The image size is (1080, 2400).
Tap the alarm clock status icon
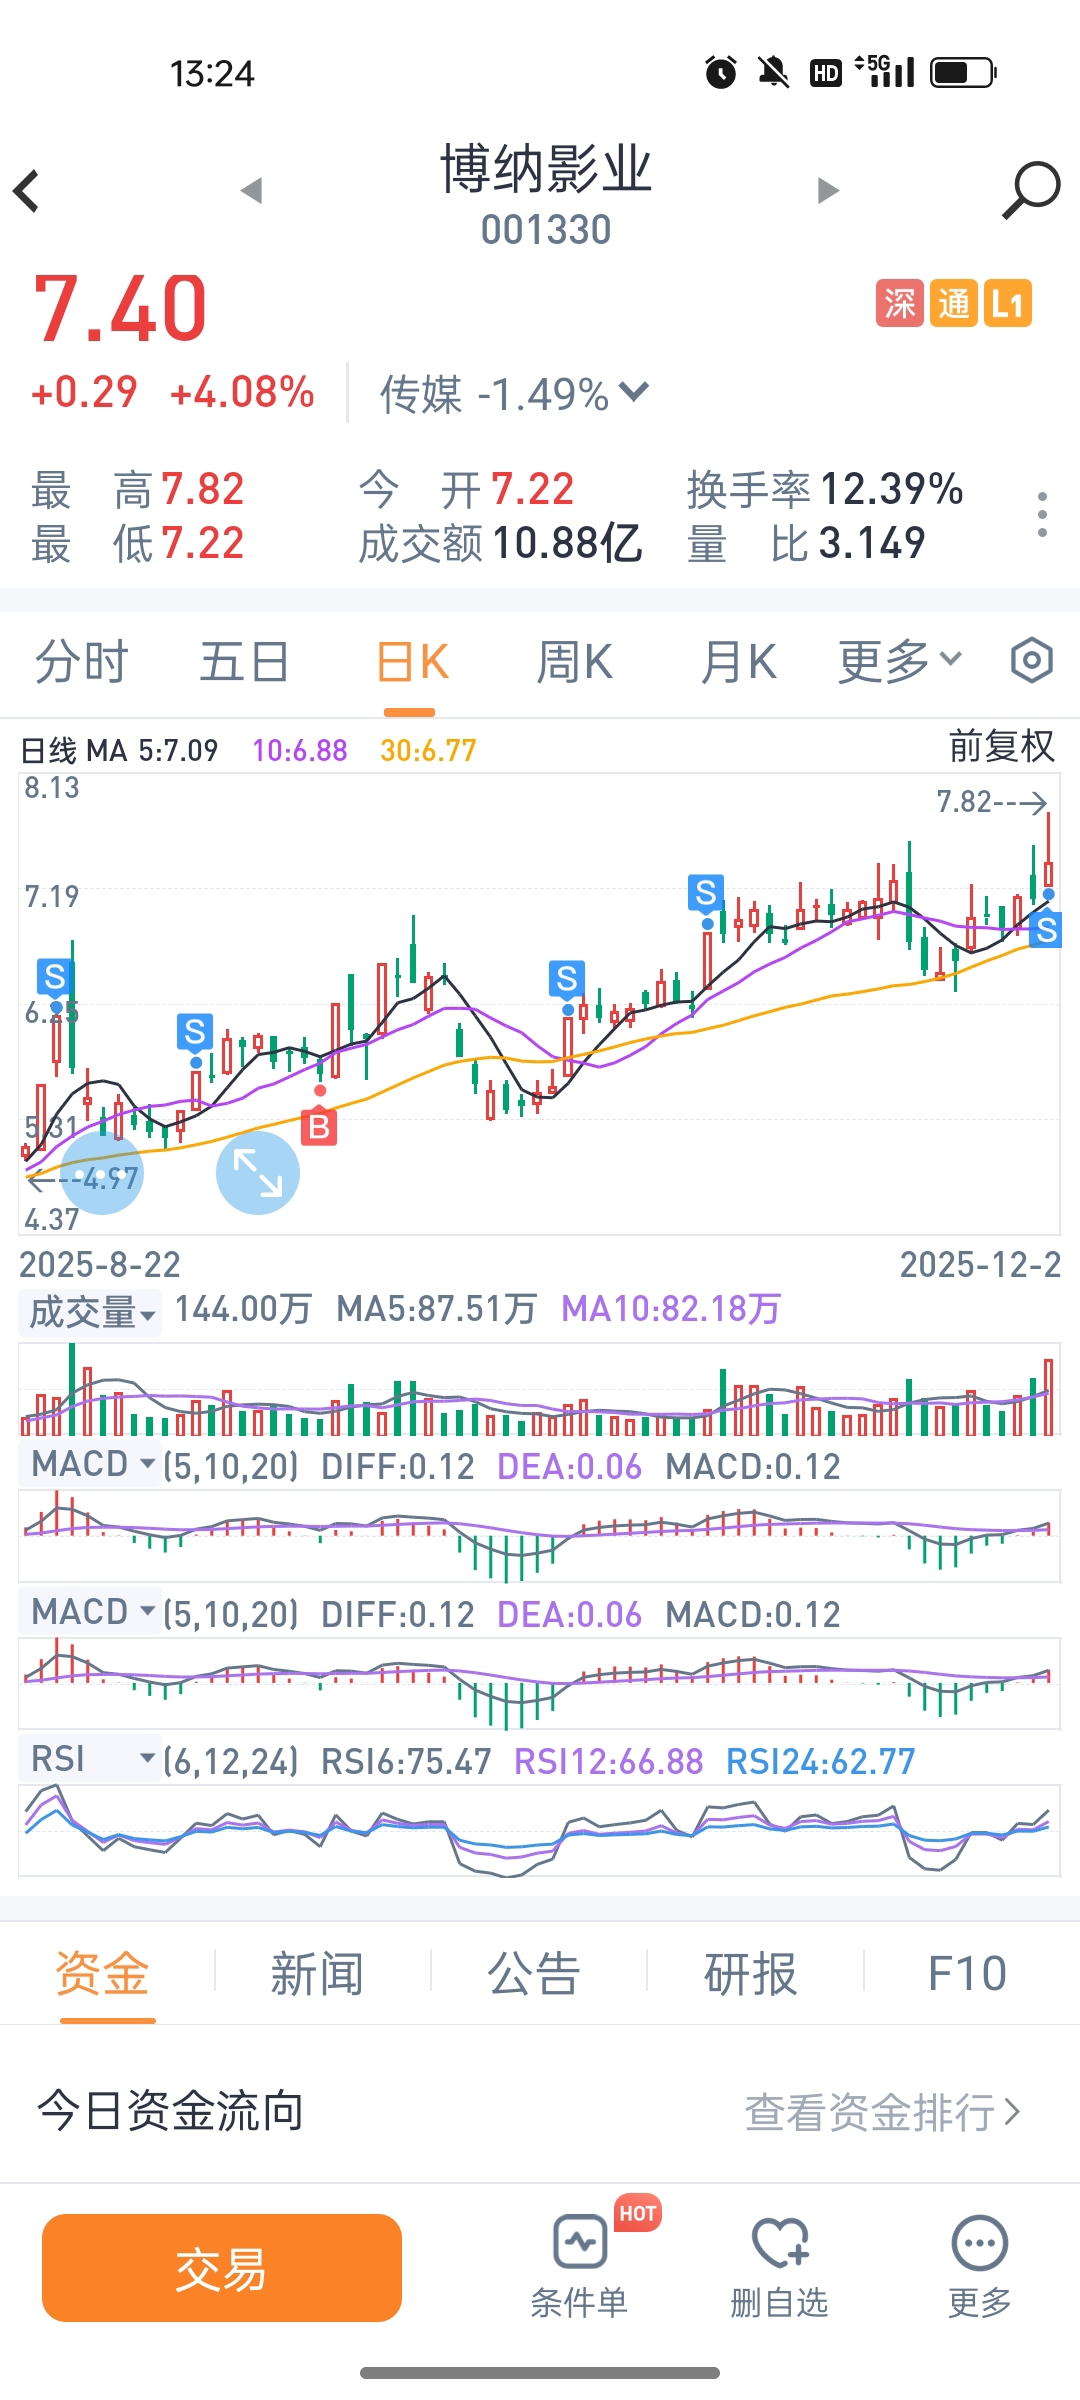click(721, 72)
